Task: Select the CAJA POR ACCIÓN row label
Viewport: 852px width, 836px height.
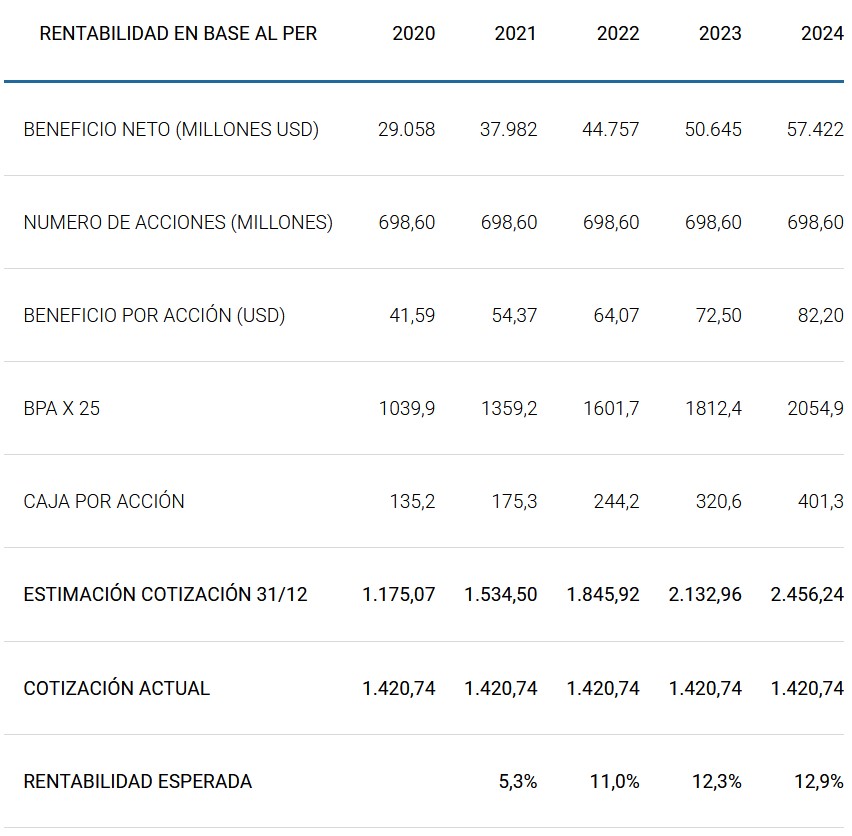Action: tap(104, 502)
